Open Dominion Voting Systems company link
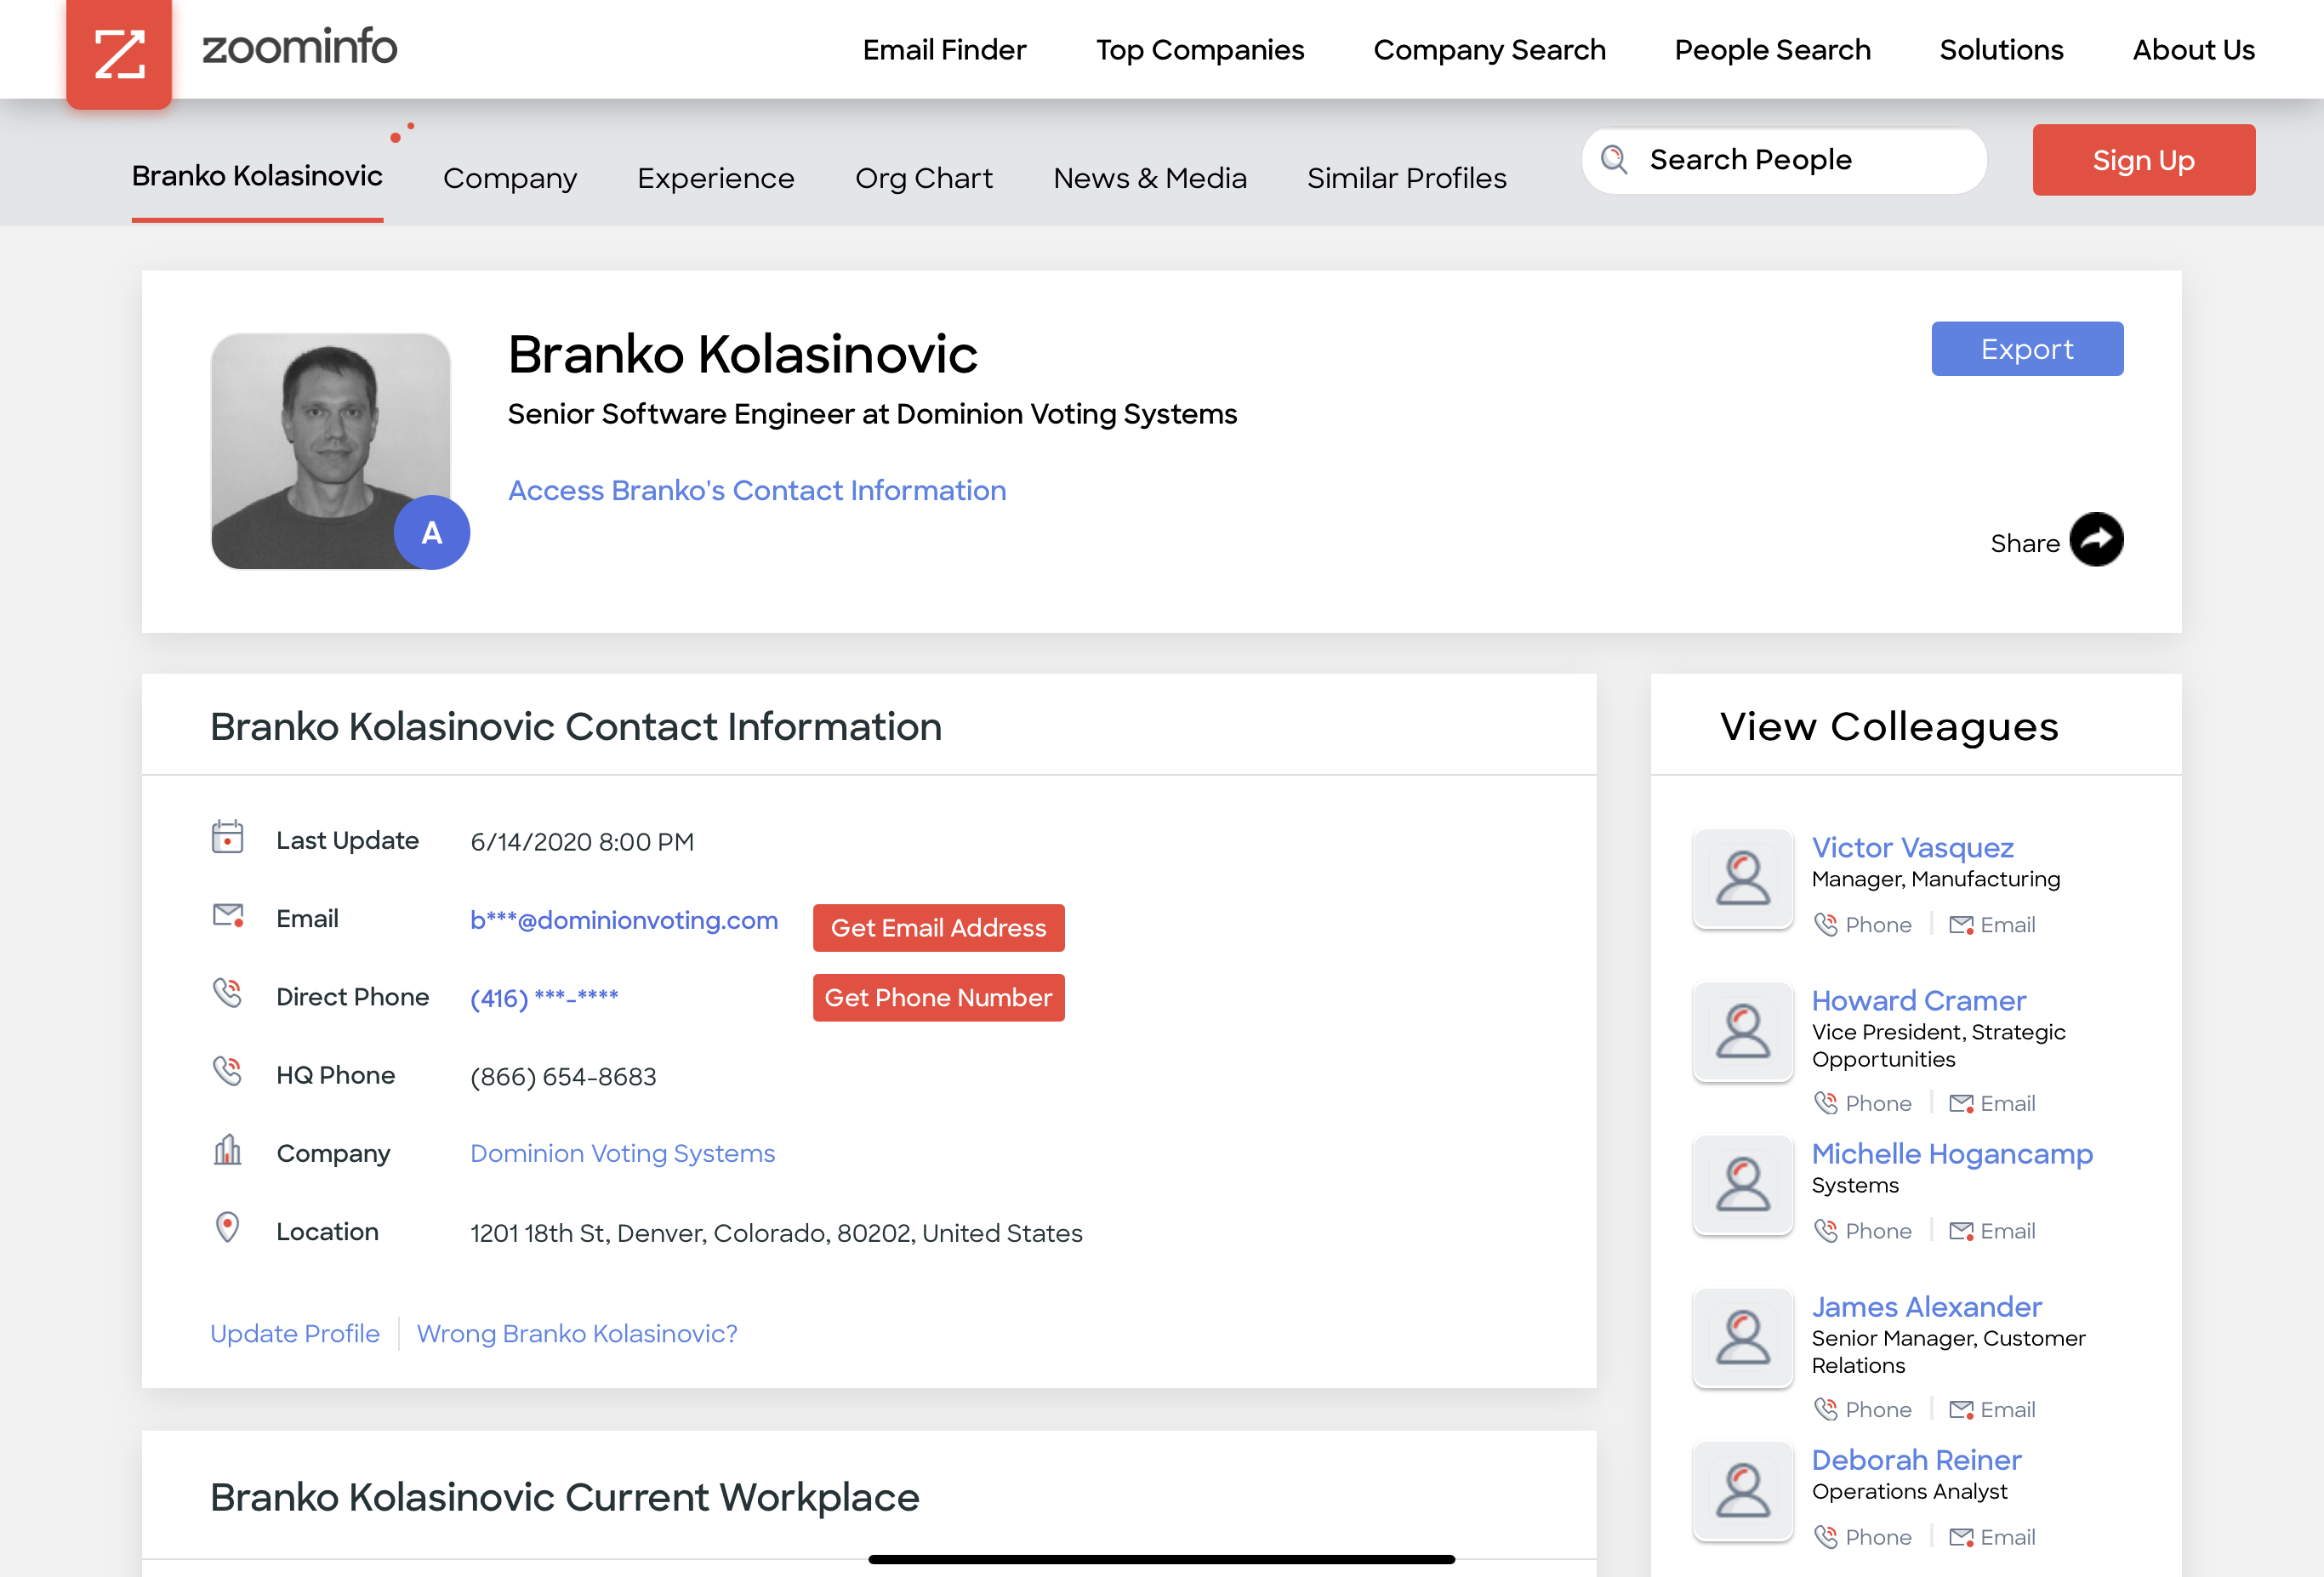 click(622, 1154)
